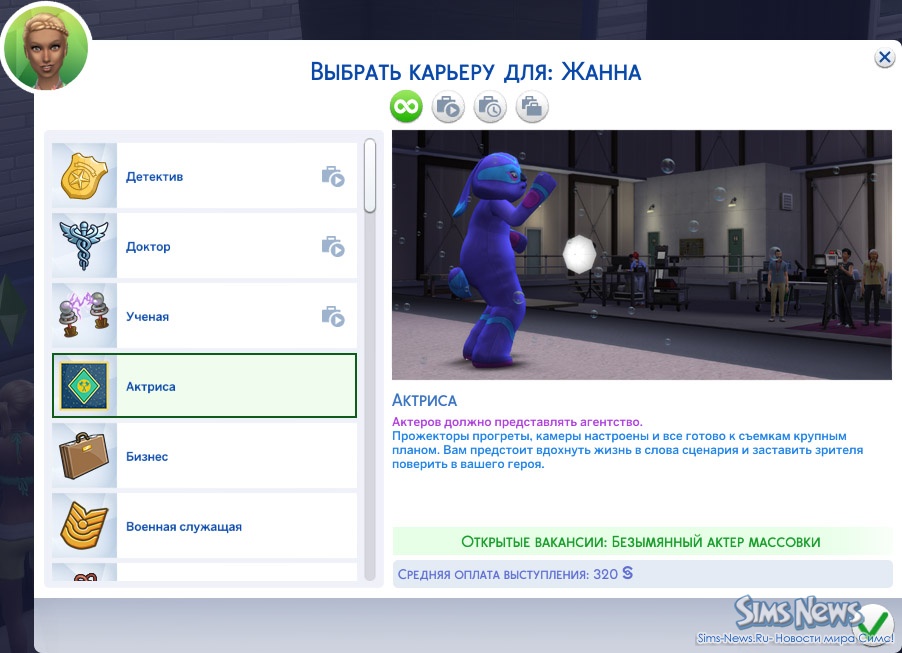Click the career list scrollbar thumb
This screenshot has height=653, width=902.
coord(370,176)
